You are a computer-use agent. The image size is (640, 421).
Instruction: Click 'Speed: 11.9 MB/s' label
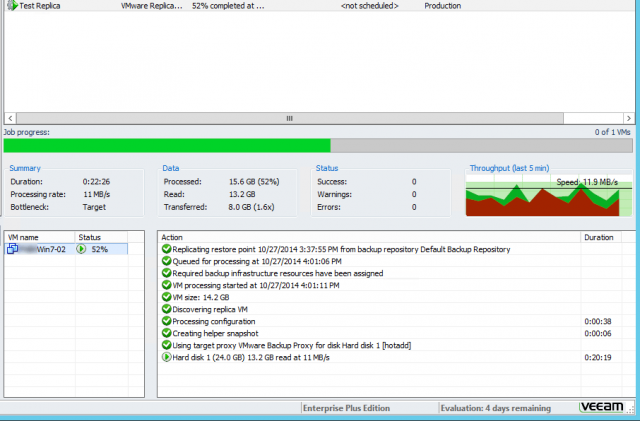587,182
